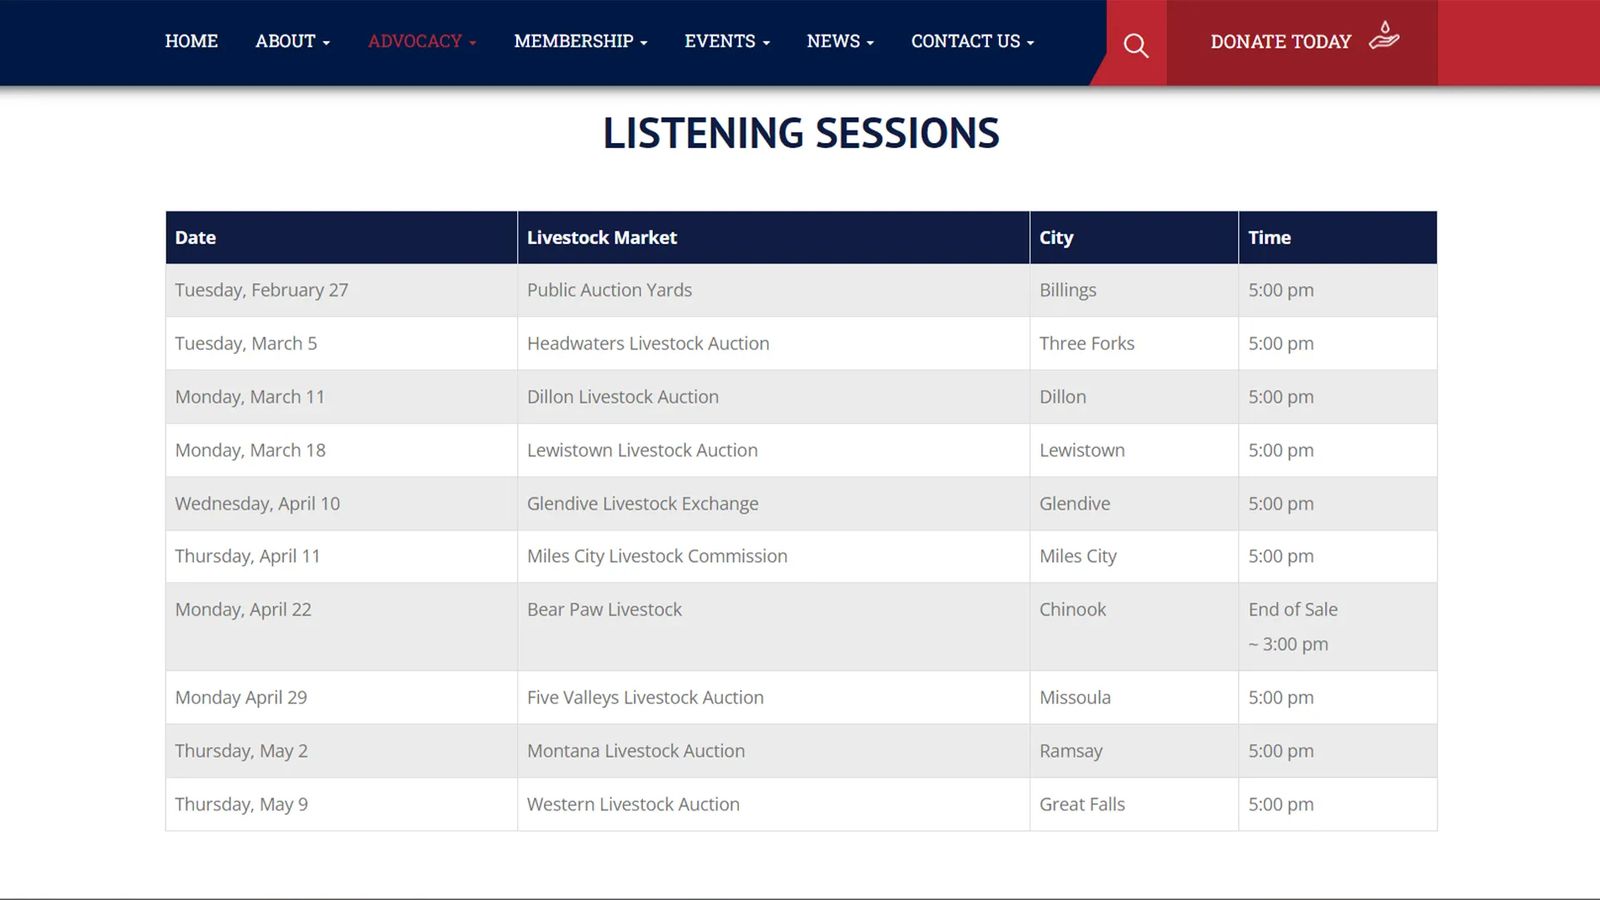Click the Date column header
This screenshot has height=900, width=1600.
pyautogui.click(x=341, y=237)
